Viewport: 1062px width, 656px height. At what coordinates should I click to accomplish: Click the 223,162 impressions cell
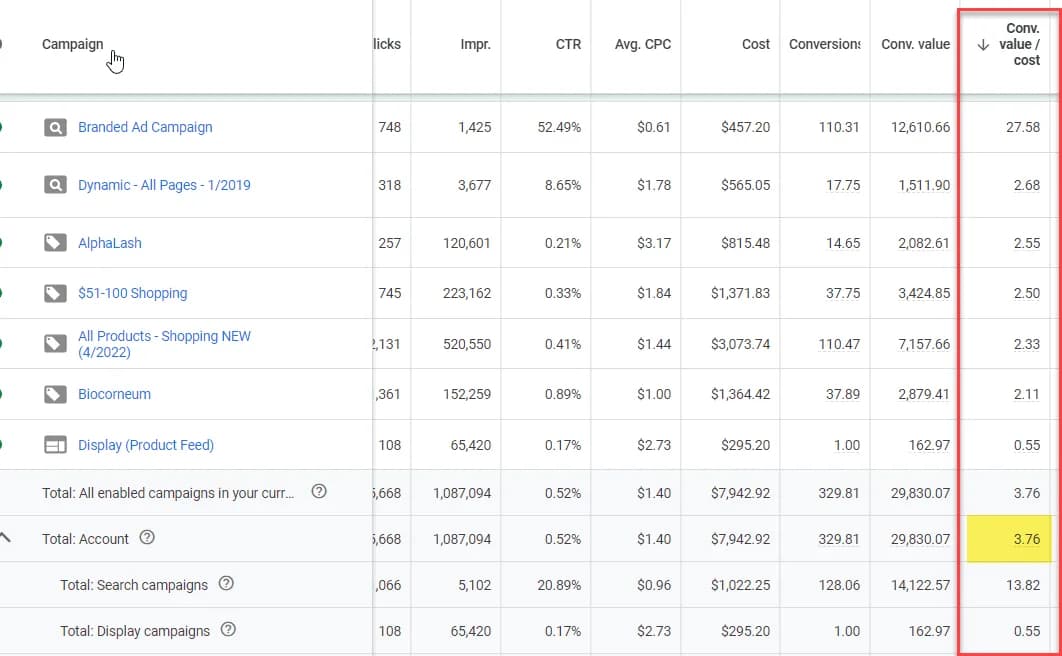(467, 293)
